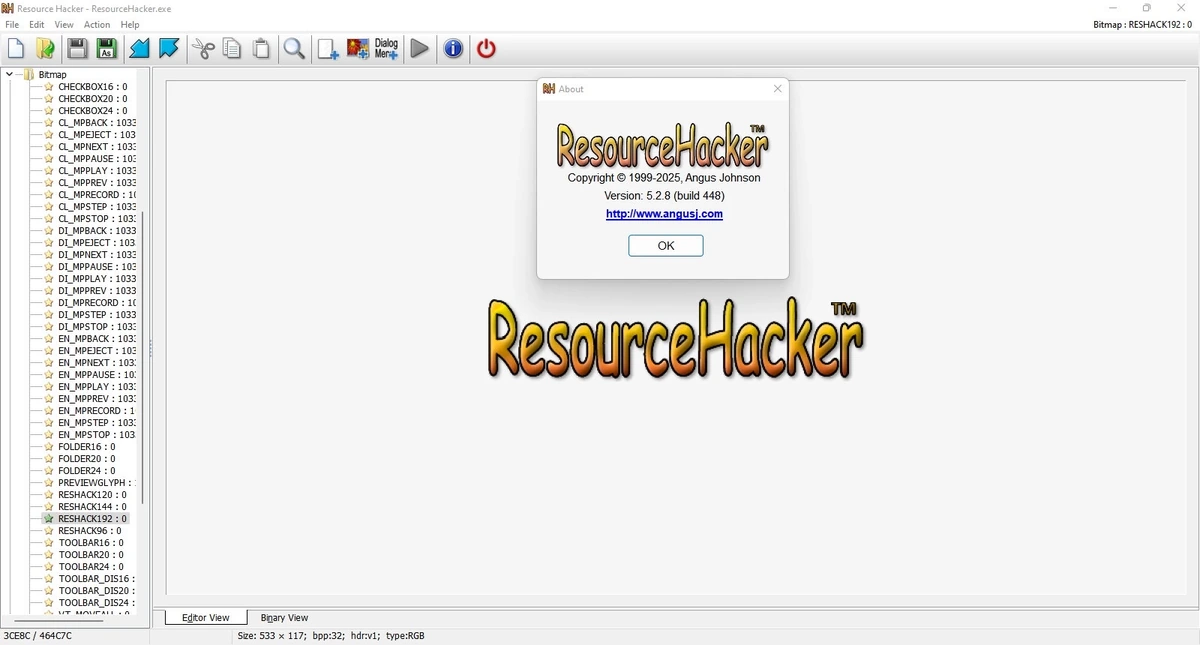1200x645 pixels.
Task: Open the Action menu
Action: tap(97, 24)
